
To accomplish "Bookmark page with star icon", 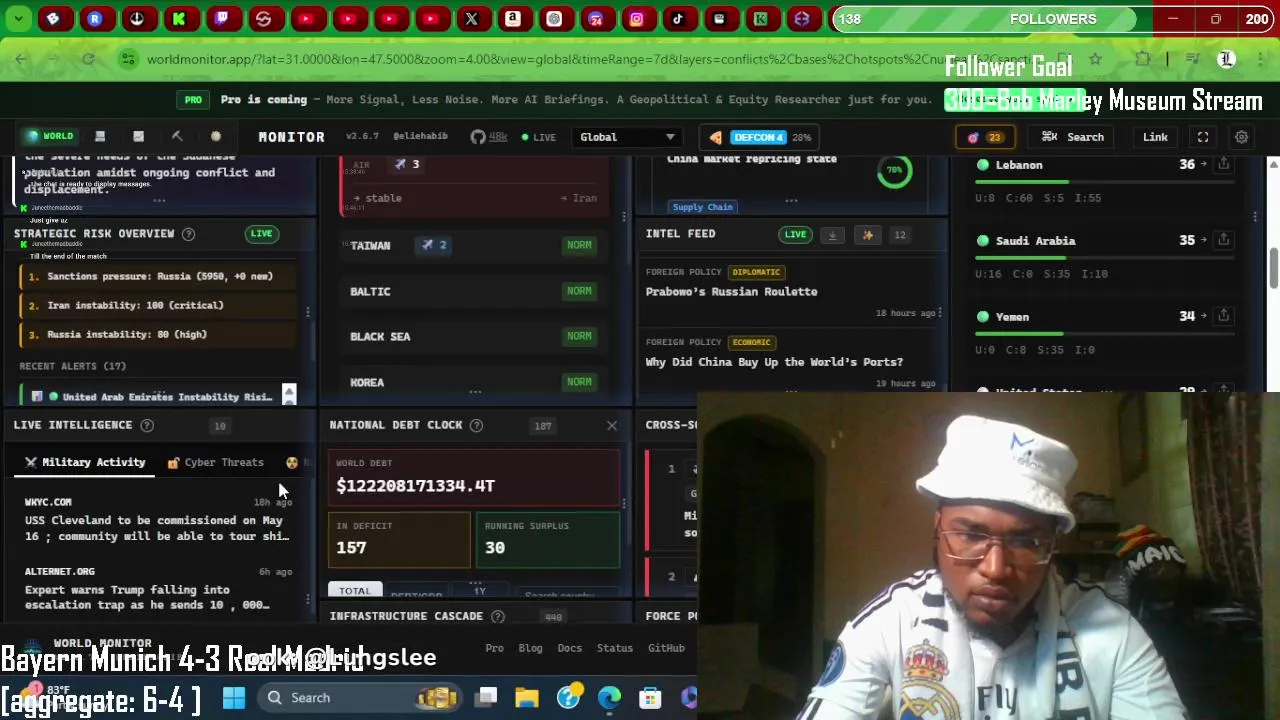I will coord(1096,59).
